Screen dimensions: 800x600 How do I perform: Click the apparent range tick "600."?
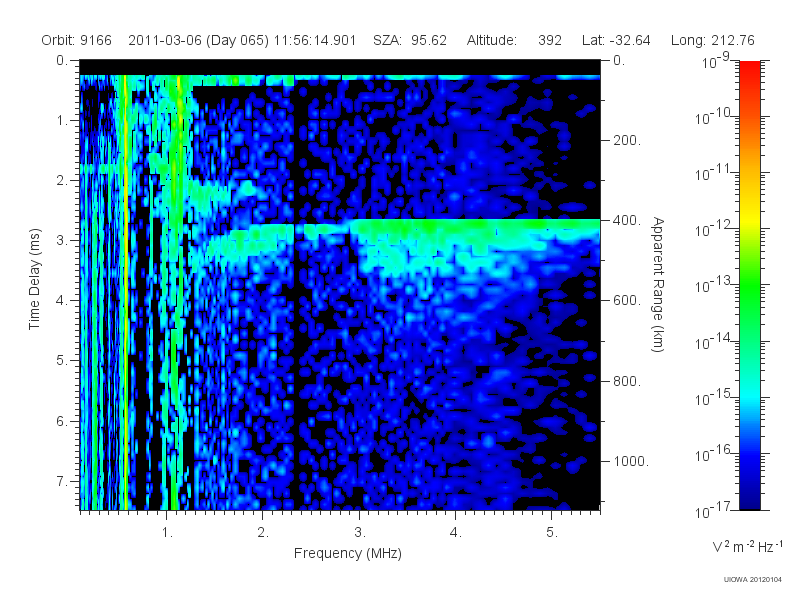[627, 301]
